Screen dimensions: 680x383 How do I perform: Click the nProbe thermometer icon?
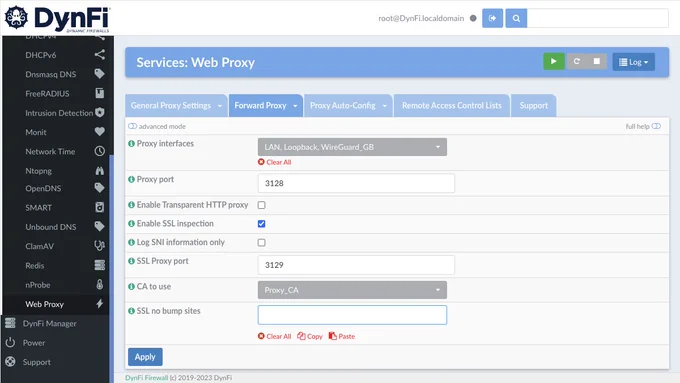[99, 285]
